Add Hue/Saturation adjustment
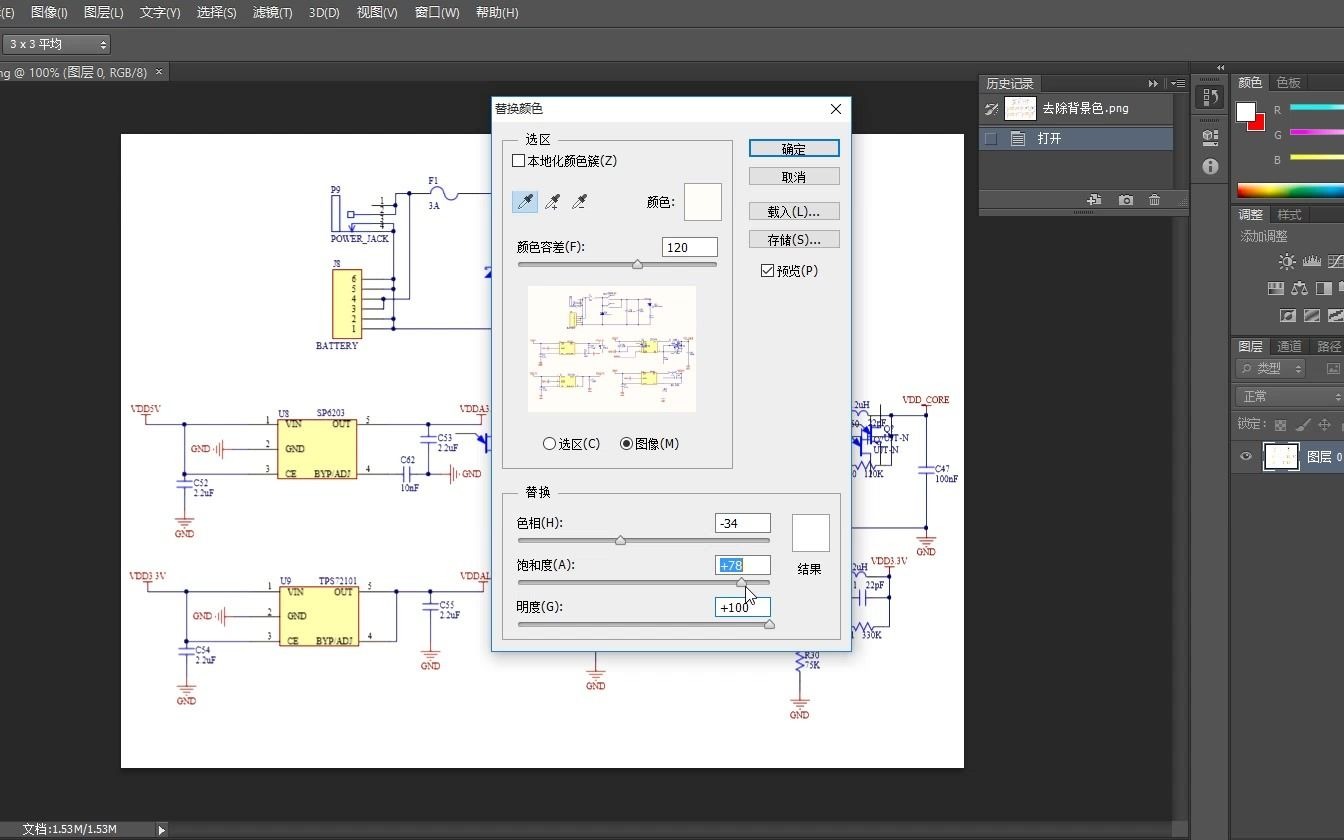This screenshot has height=840, width=1344. pyautogui.click(x=1276, y=288)
